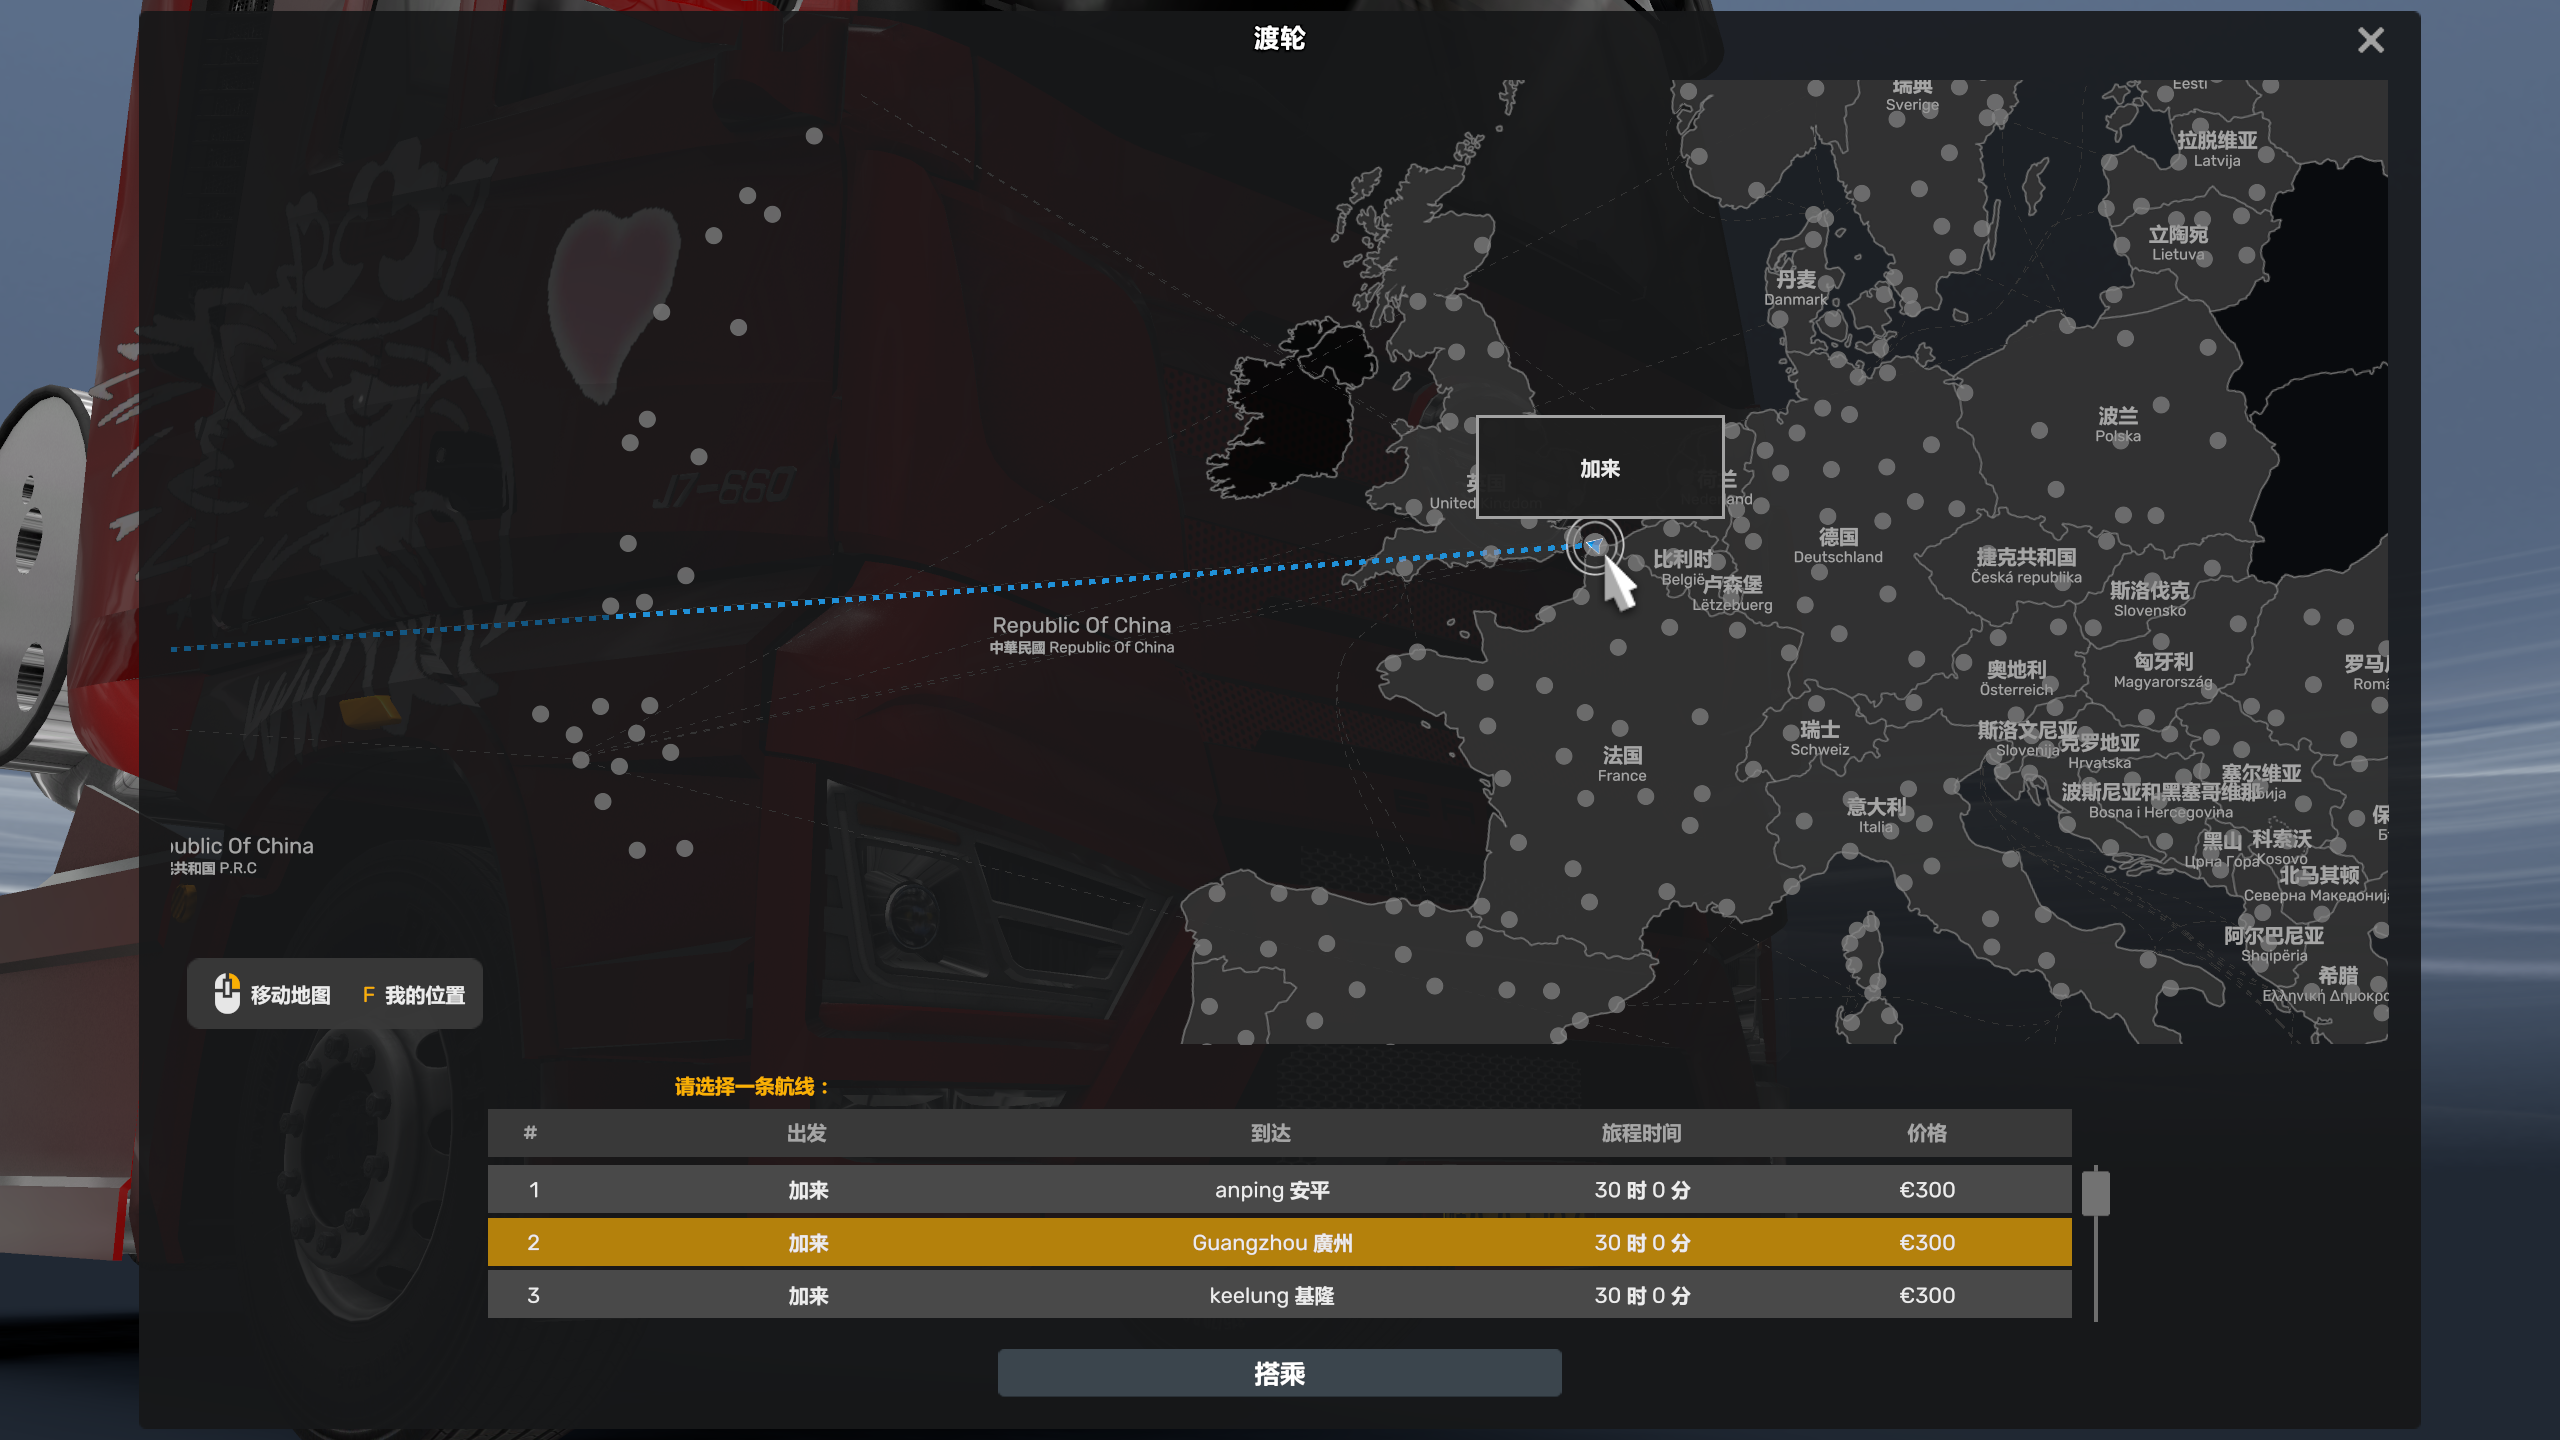Viewport: 2560px width, 1440px height.
Task: Click the 我的位置 shortcut hint
Action: (413, 995)
